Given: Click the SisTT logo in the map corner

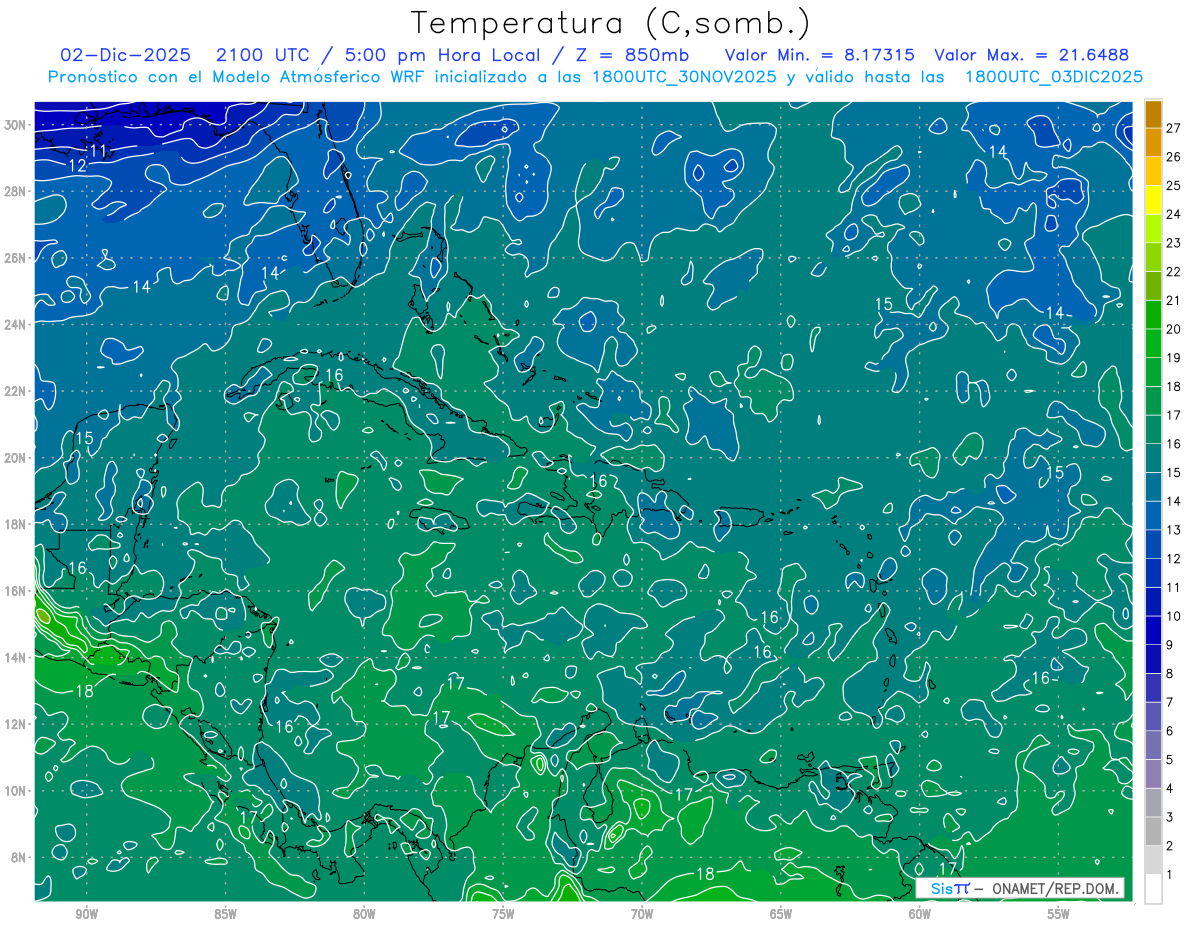Looking at the screenshot, I should click(x=950, y=889).
